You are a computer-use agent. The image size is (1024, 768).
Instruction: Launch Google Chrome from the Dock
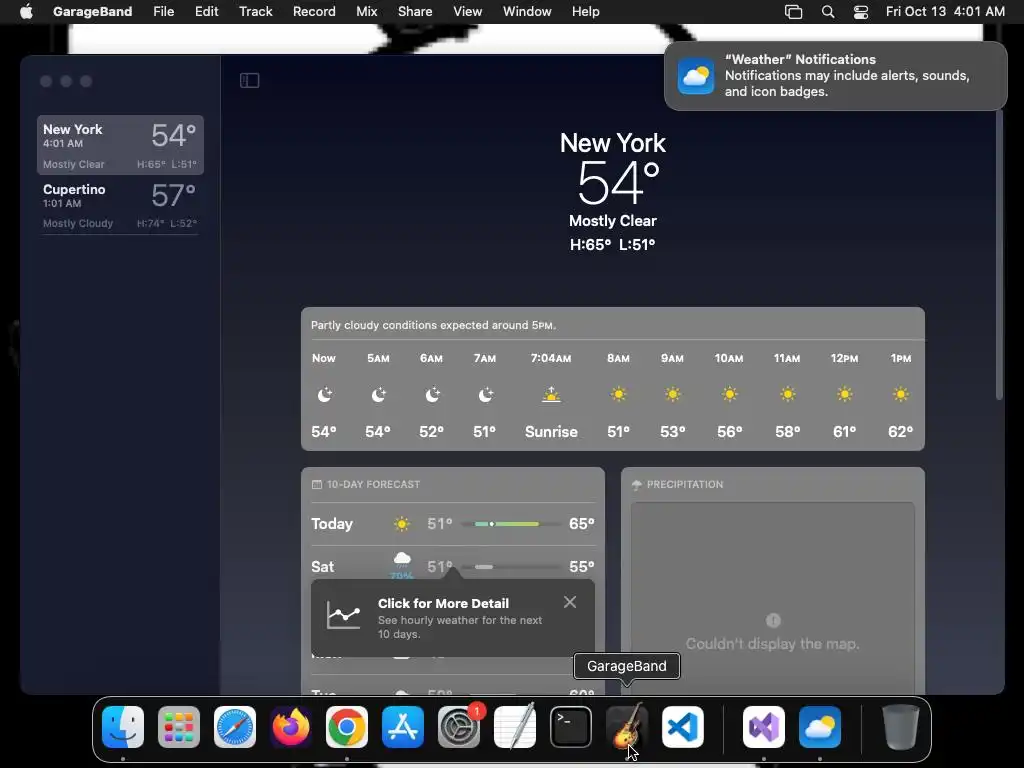pos(347,727)
